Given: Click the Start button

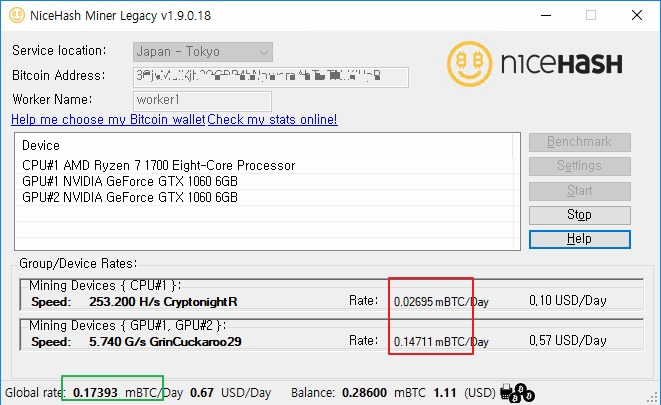Looking at the screenshot, I should [x=580, y=191].
